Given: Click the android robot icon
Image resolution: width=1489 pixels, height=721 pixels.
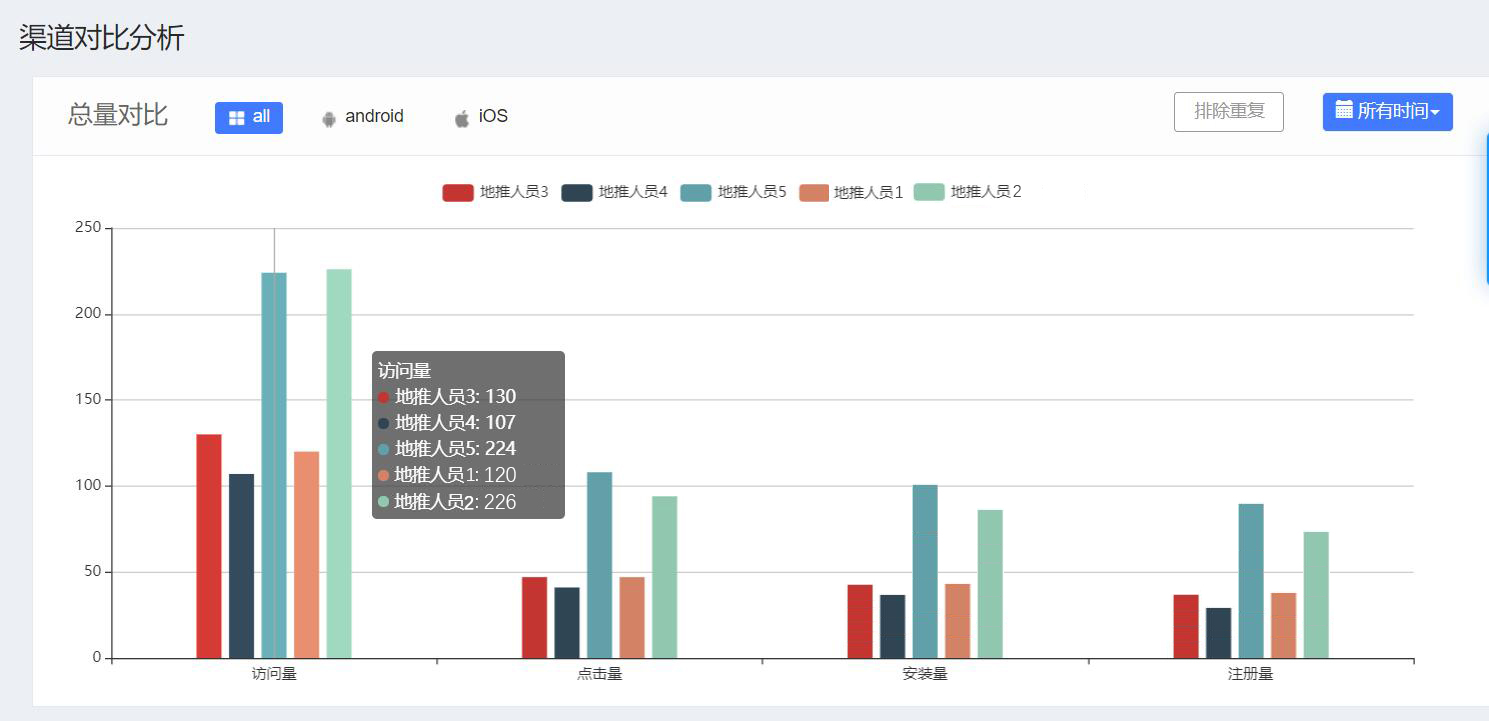Looking at the screenshot, I should pos(329,119).
